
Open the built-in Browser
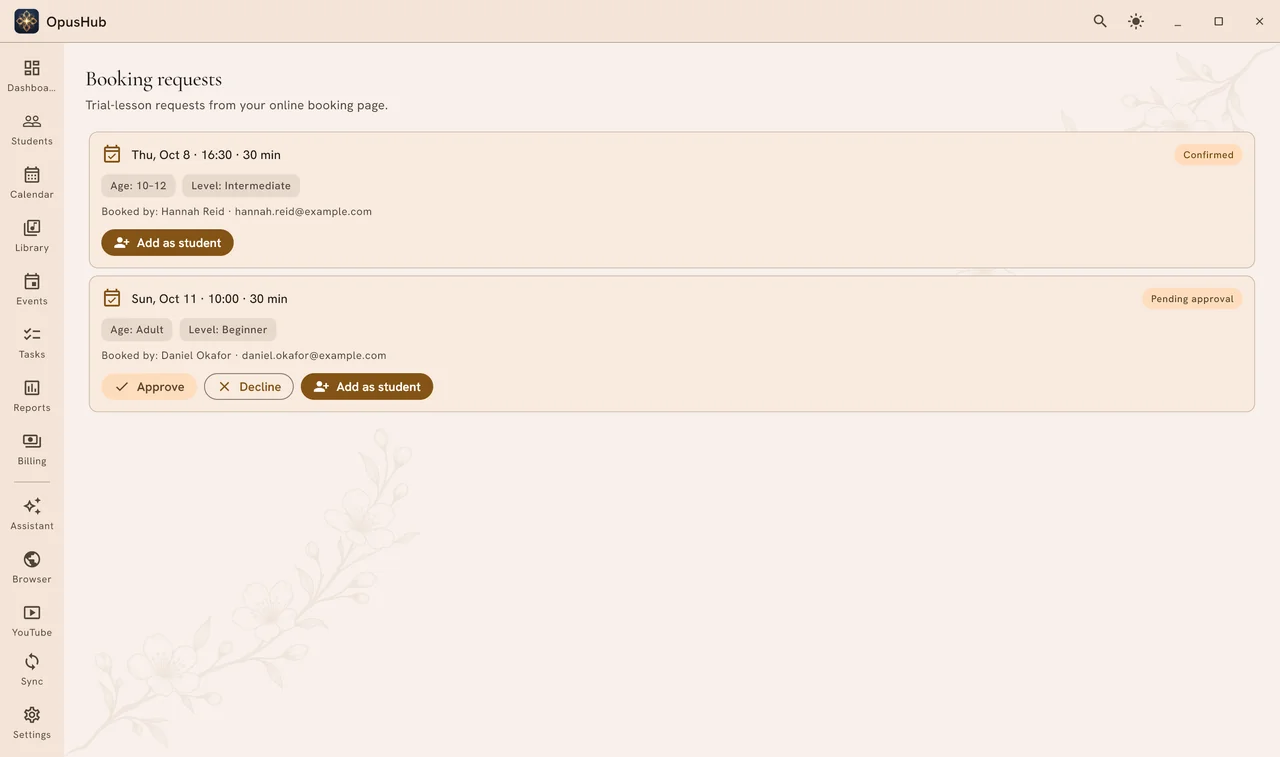coord(32,567)
